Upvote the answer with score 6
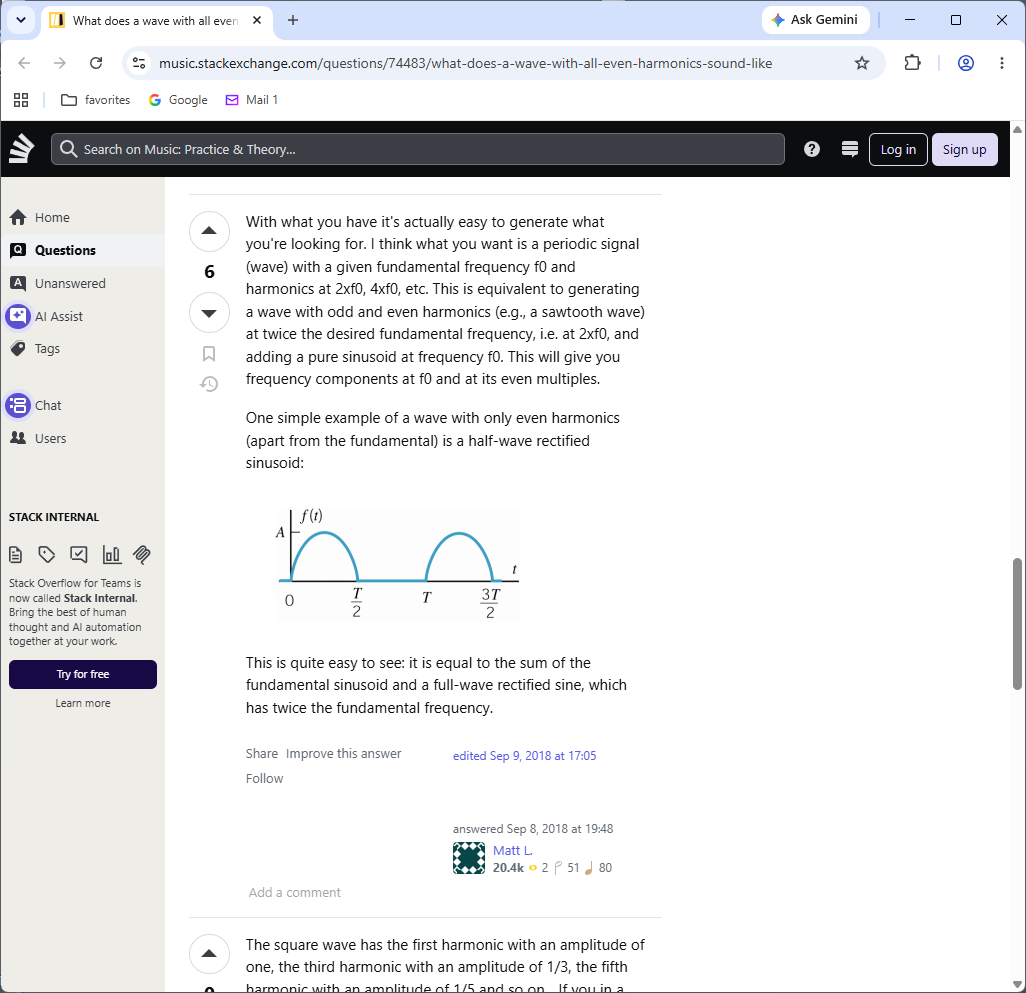The image size is (1026, 993). 209,231
